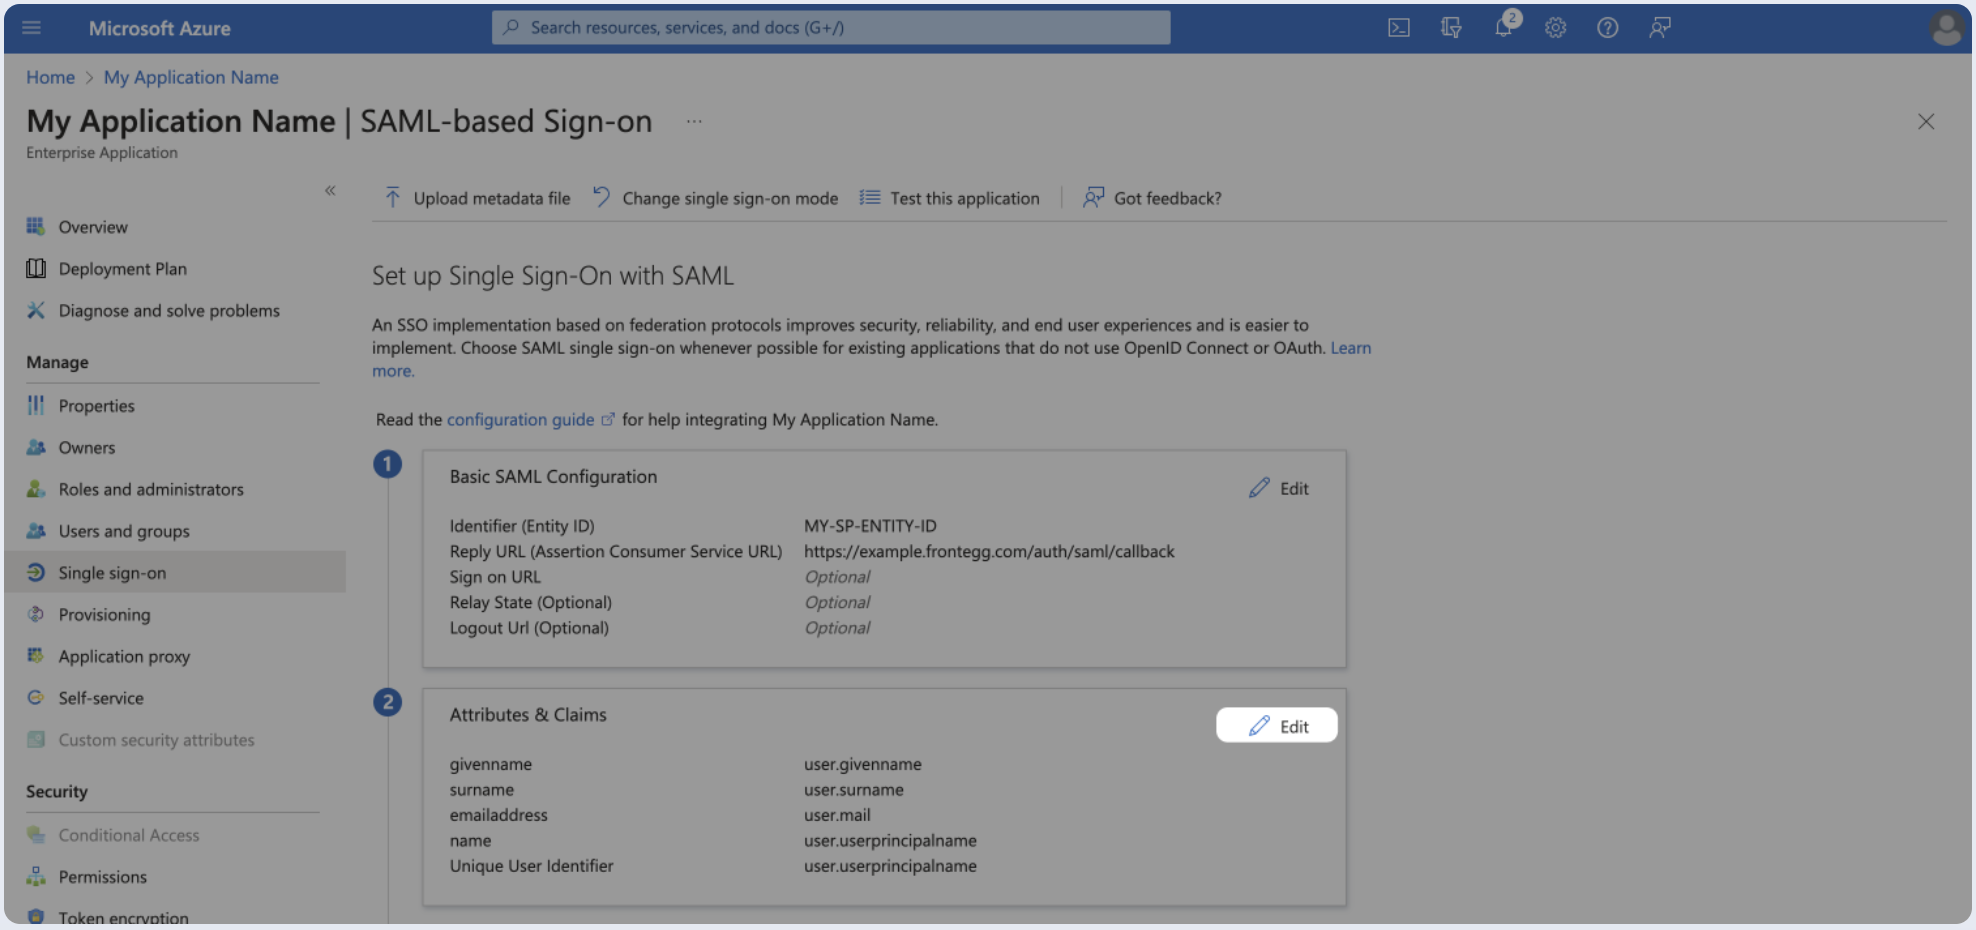Viewport: 1976px width, 930px height.
Task: Open the Cloud Shell icon
Action: (1398, 28)
